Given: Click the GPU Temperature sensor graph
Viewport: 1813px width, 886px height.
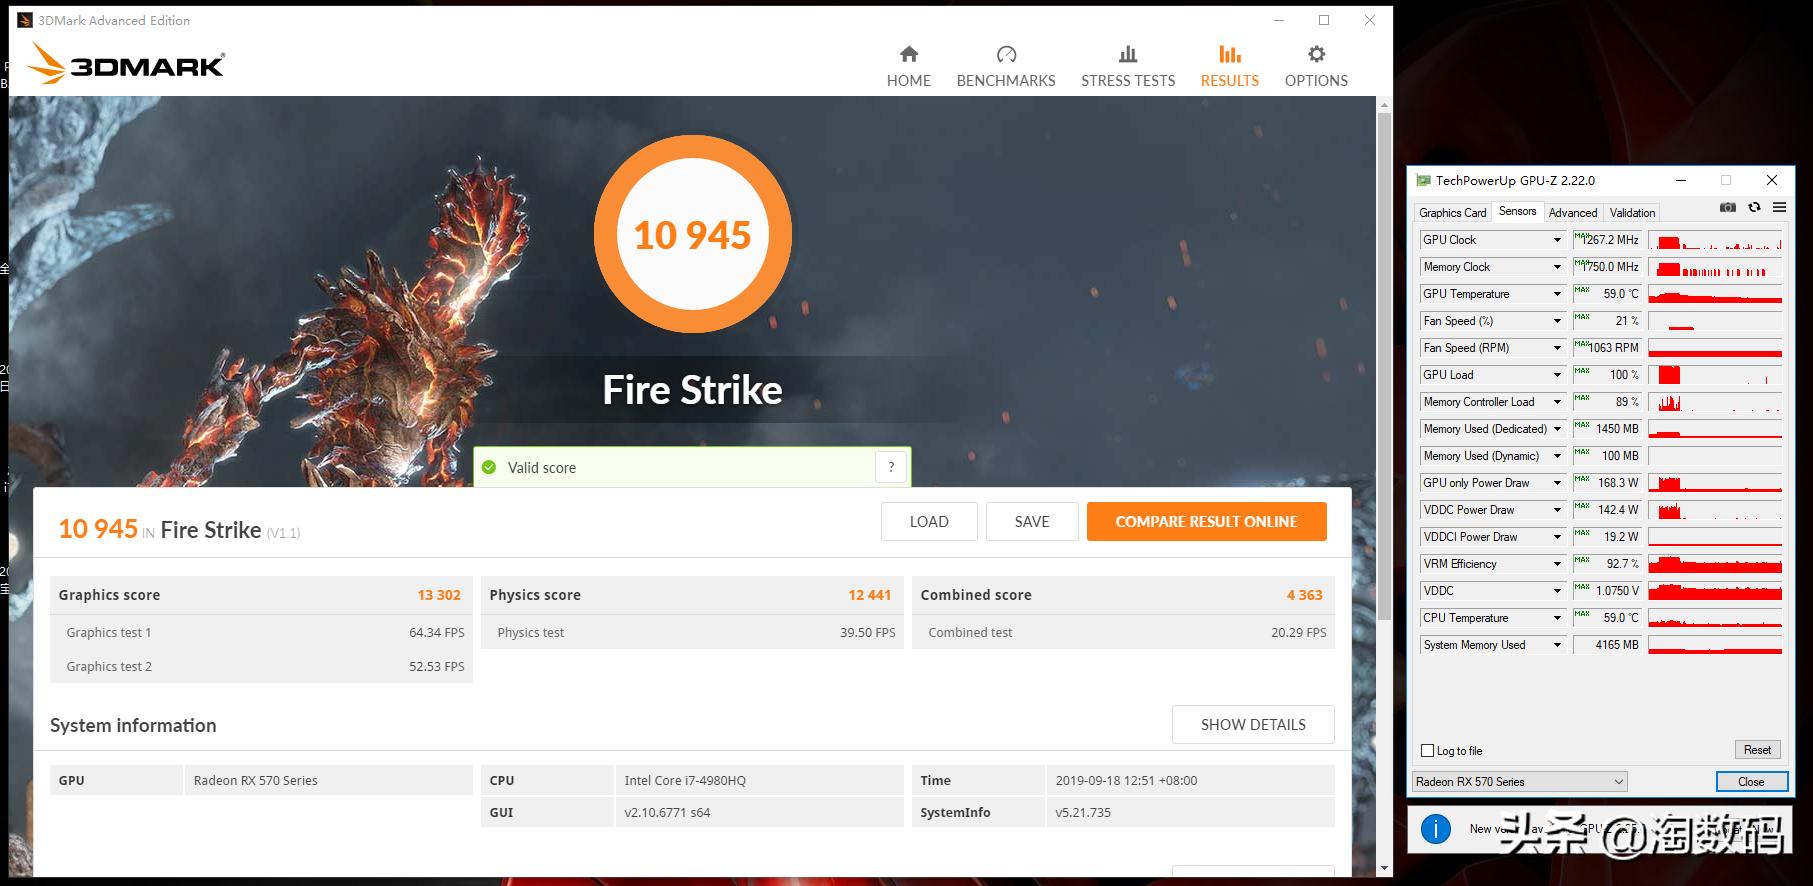Looking at the screenshot, I should (1715, 294).
